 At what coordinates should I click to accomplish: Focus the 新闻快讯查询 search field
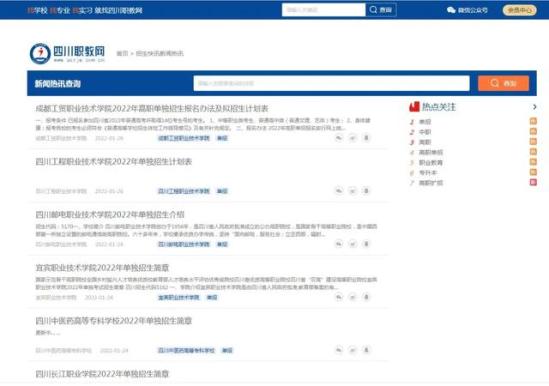click(331, 83)
